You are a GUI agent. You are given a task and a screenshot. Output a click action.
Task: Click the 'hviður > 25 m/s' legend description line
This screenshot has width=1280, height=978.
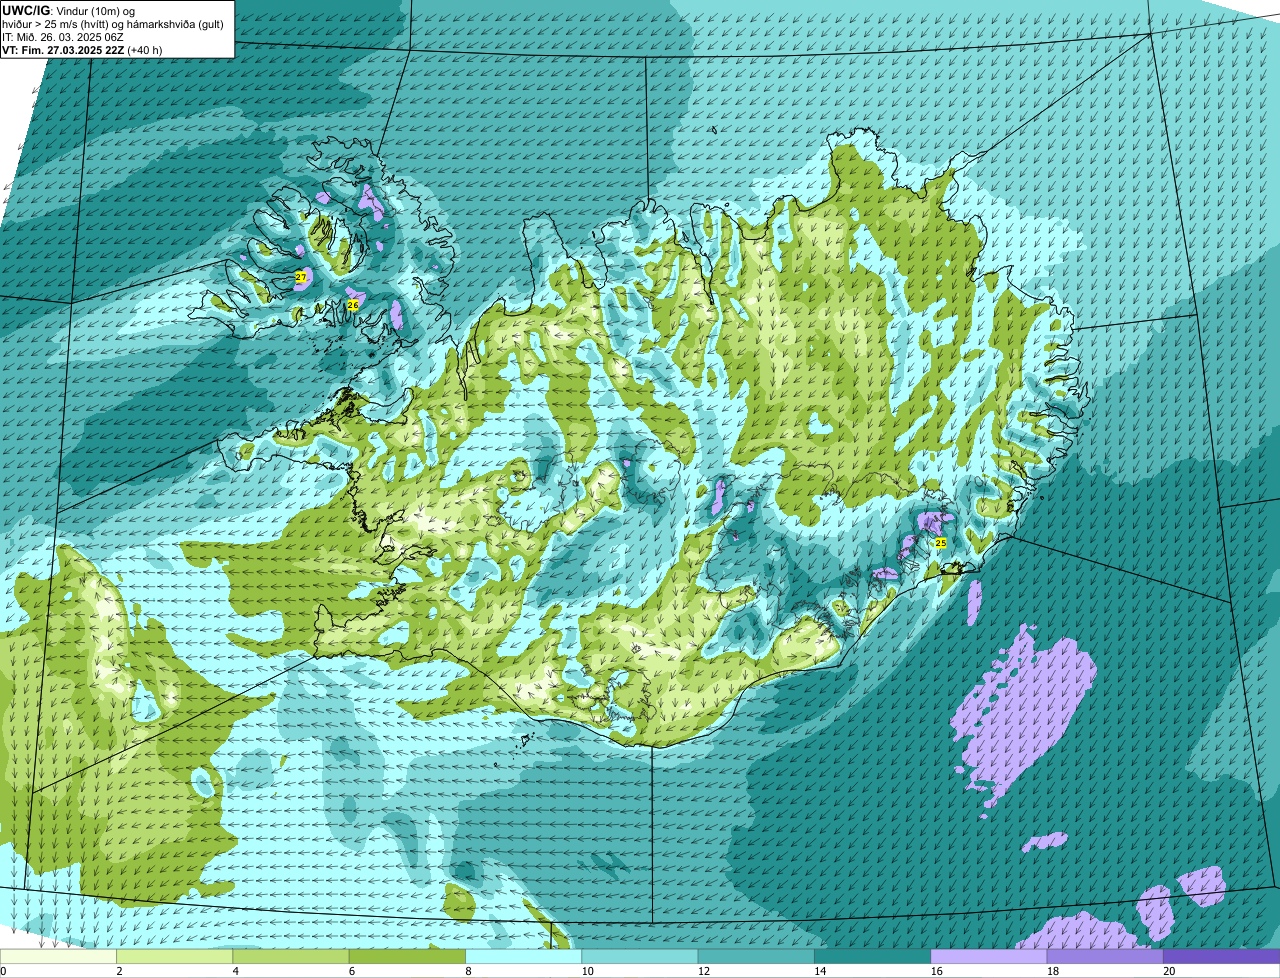pyautogui.click(x=112, y=23)
